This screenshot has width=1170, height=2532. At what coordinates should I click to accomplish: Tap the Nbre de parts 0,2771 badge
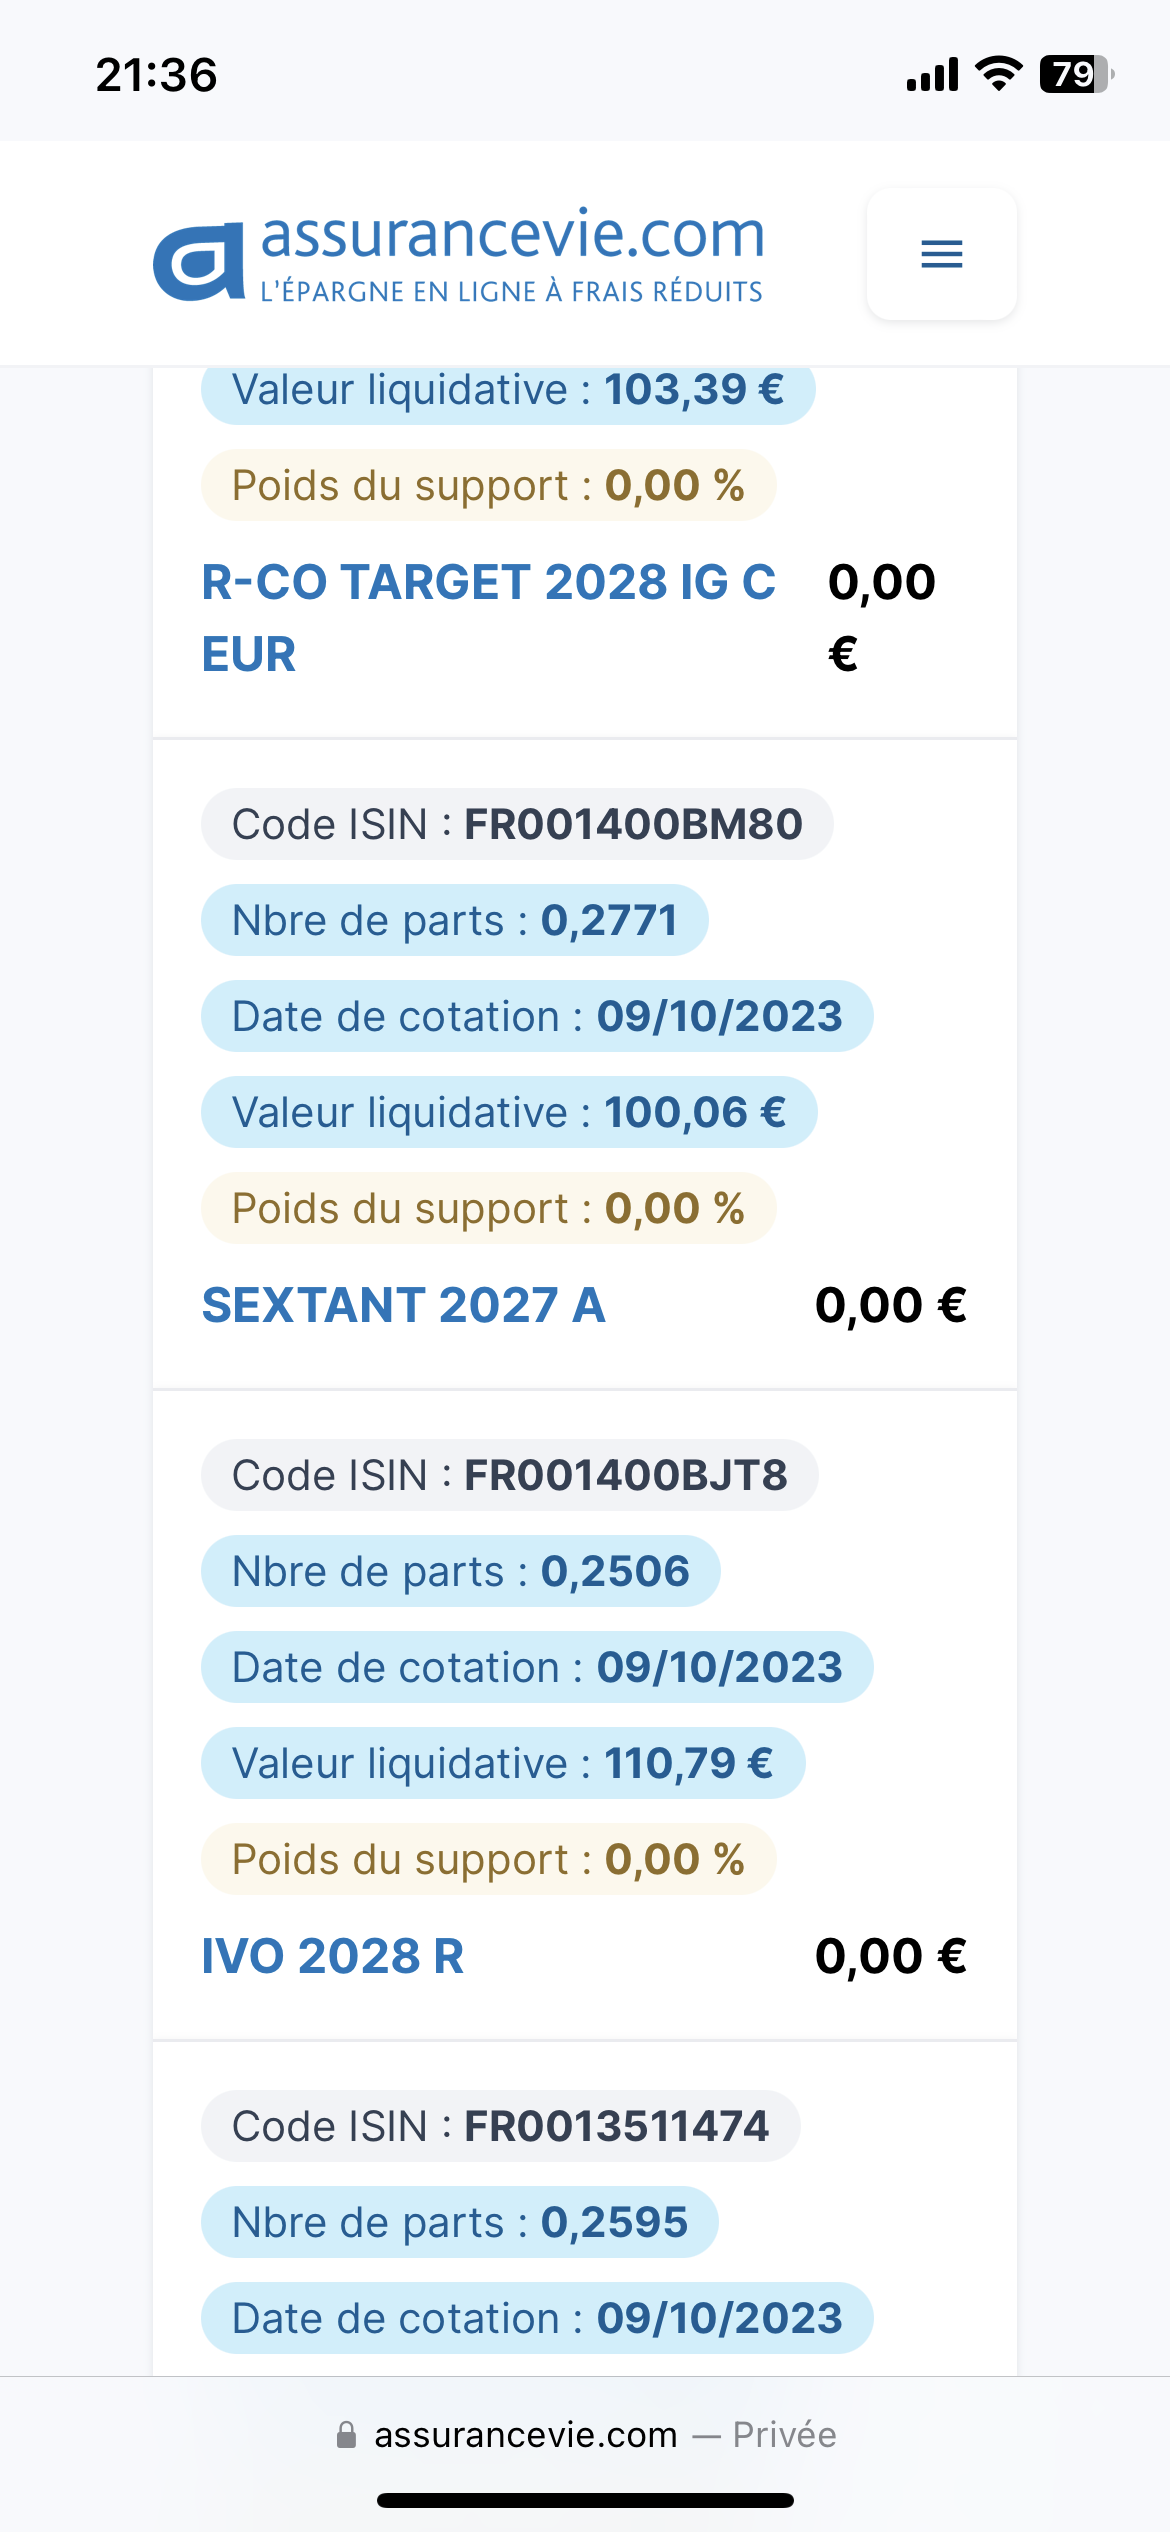point(455,920)
